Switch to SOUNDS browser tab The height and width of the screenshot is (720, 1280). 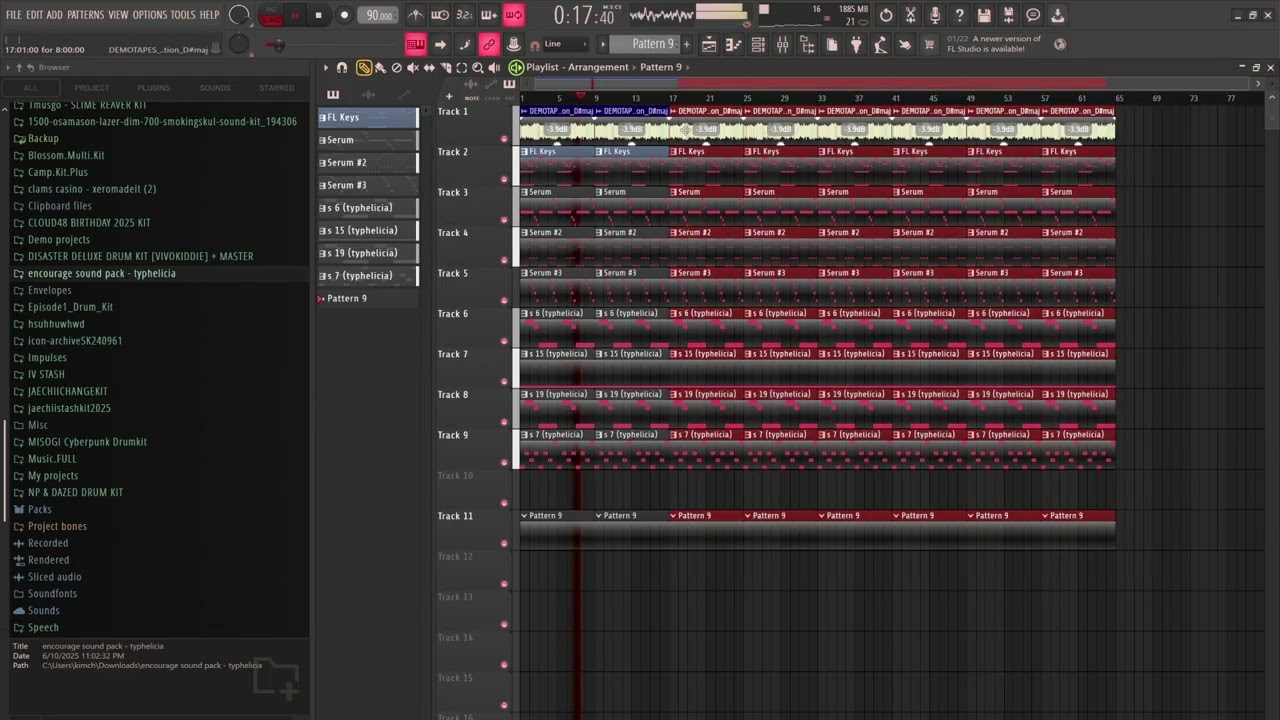click(215, 88)
